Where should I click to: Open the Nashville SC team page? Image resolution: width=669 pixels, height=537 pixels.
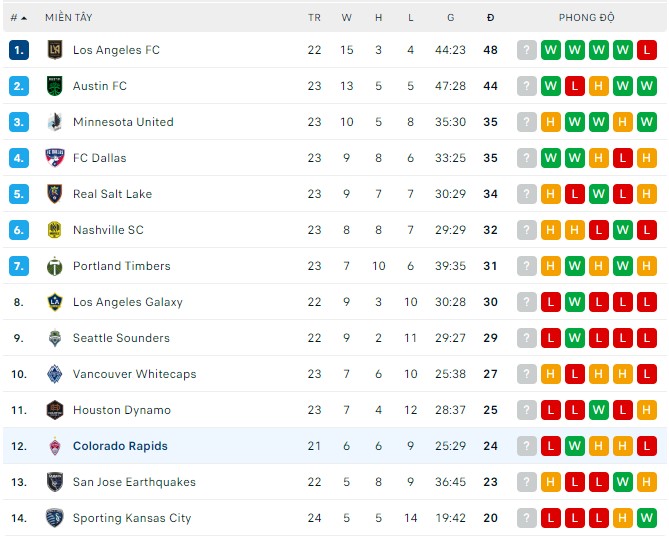click(x=108, y=230)
